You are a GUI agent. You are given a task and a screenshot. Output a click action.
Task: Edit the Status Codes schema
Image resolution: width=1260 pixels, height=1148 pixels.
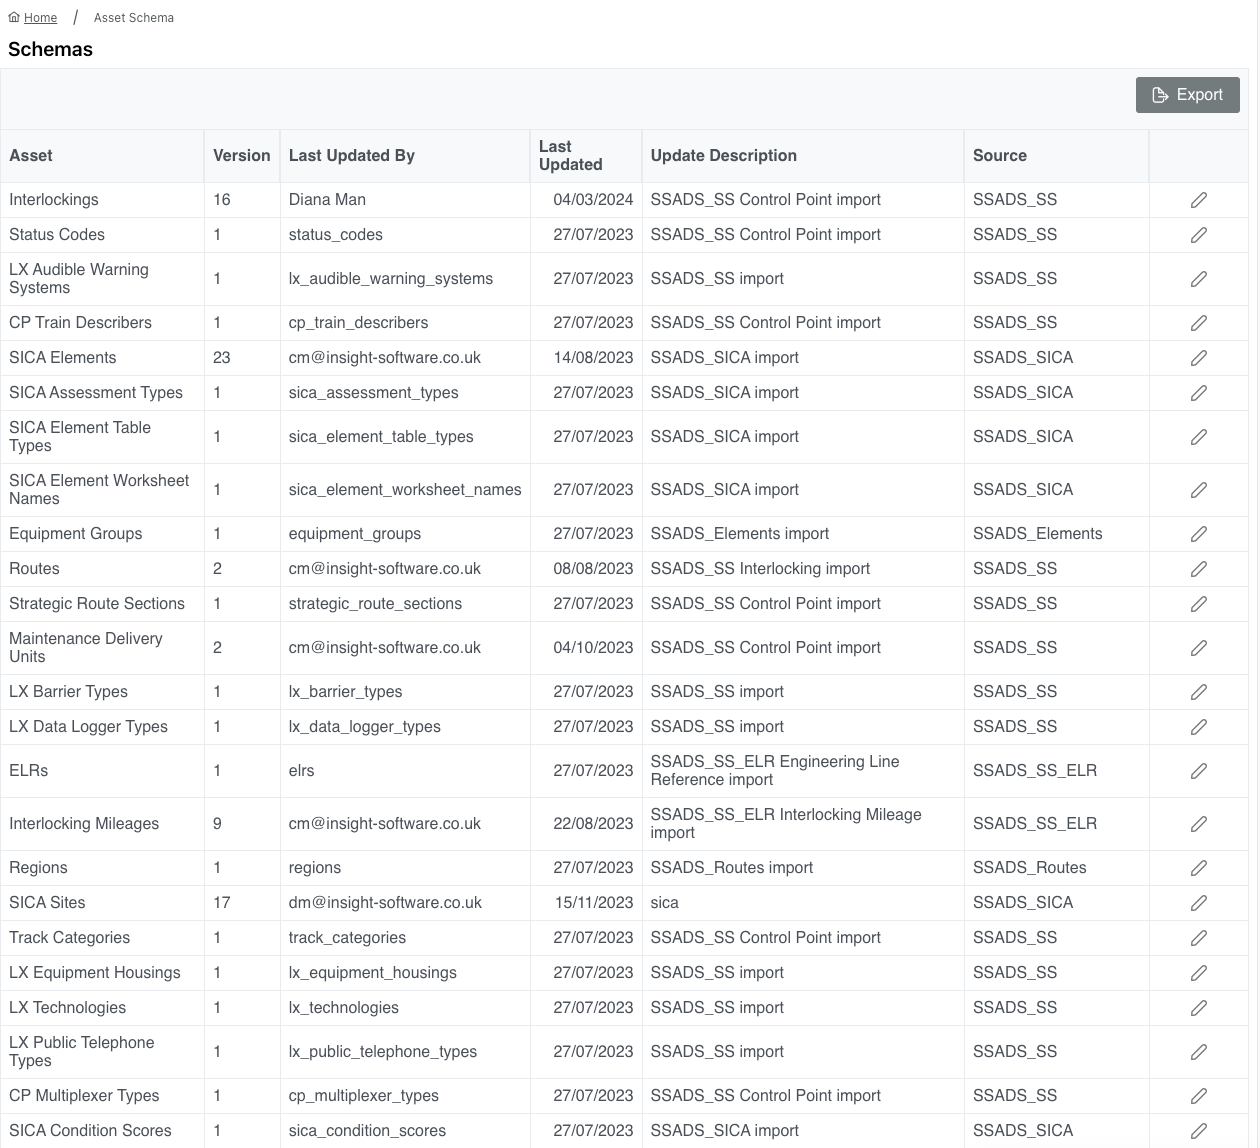point(1198,235)
